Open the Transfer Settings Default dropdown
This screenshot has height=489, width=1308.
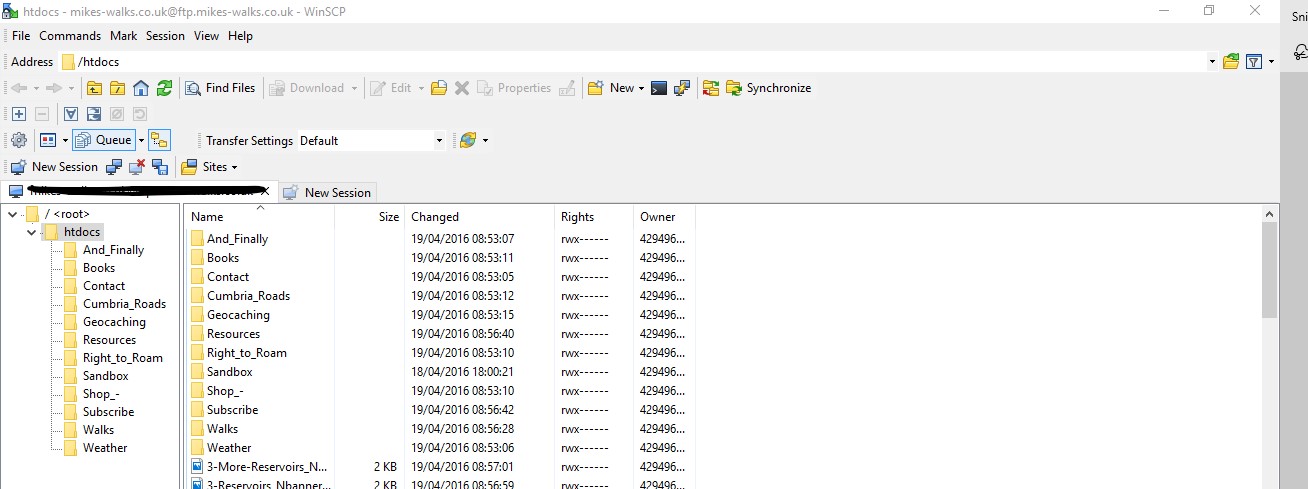tap(438, 141)
